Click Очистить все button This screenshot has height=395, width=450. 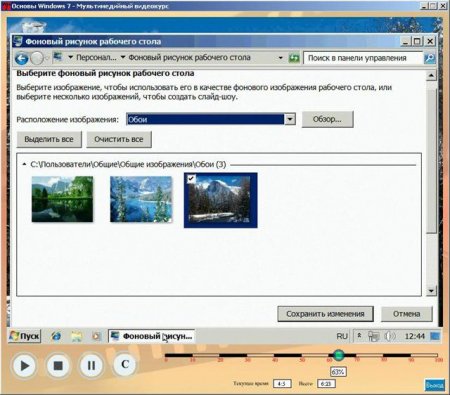[119, 139]
